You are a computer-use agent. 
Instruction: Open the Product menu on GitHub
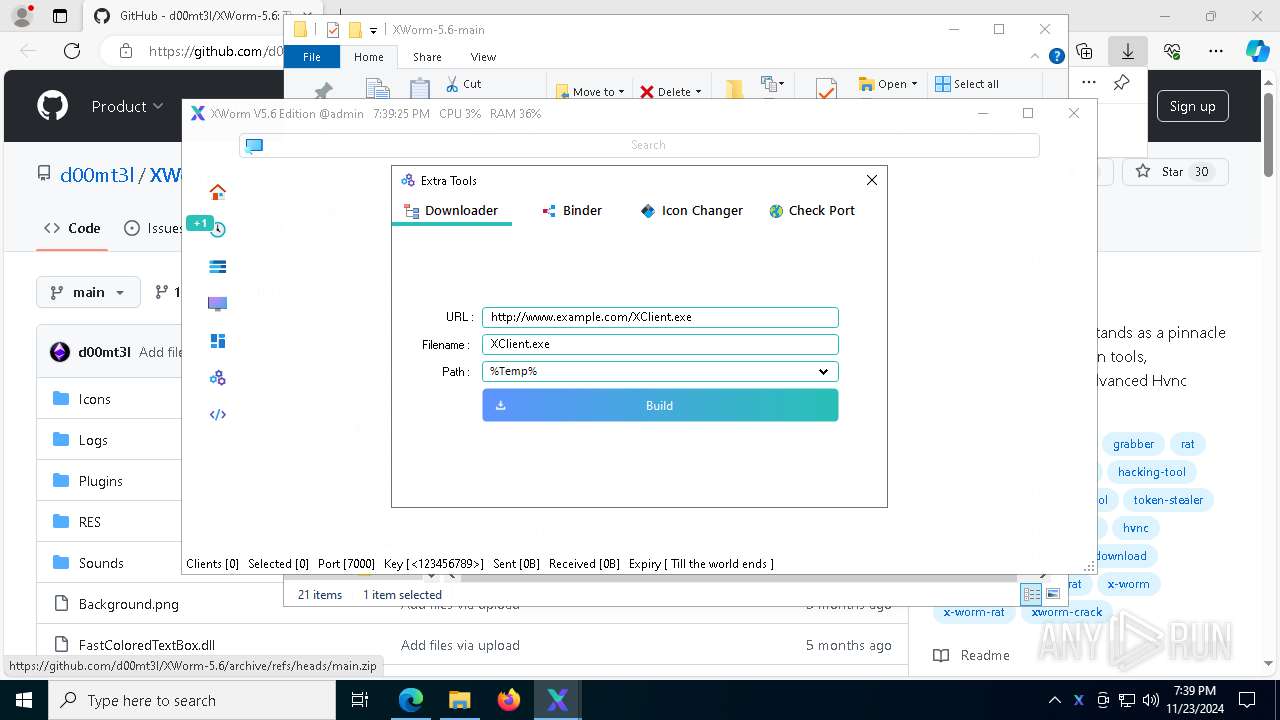127,106
